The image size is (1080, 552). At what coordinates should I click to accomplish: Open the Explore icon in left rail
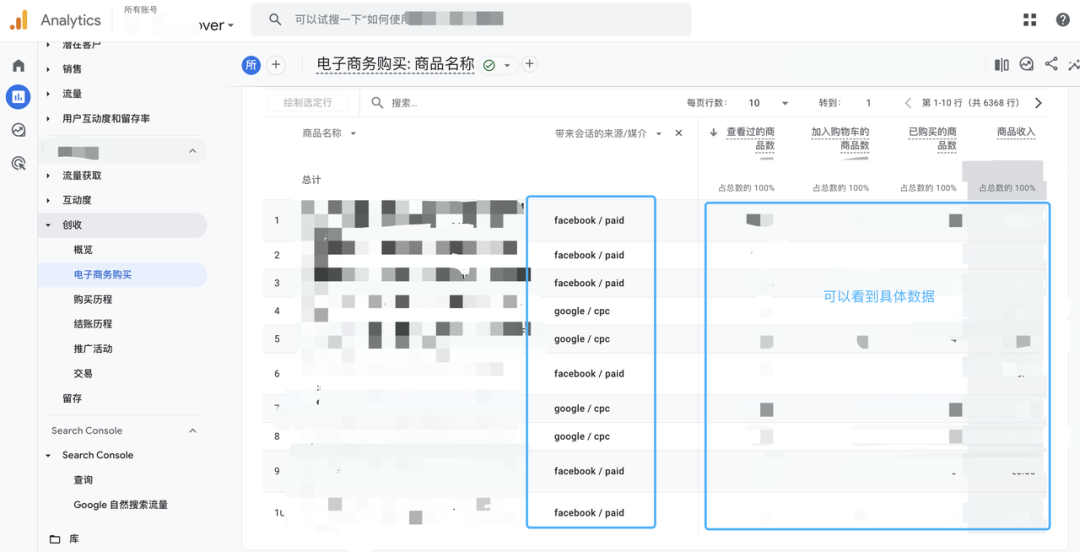click(19, 130)
